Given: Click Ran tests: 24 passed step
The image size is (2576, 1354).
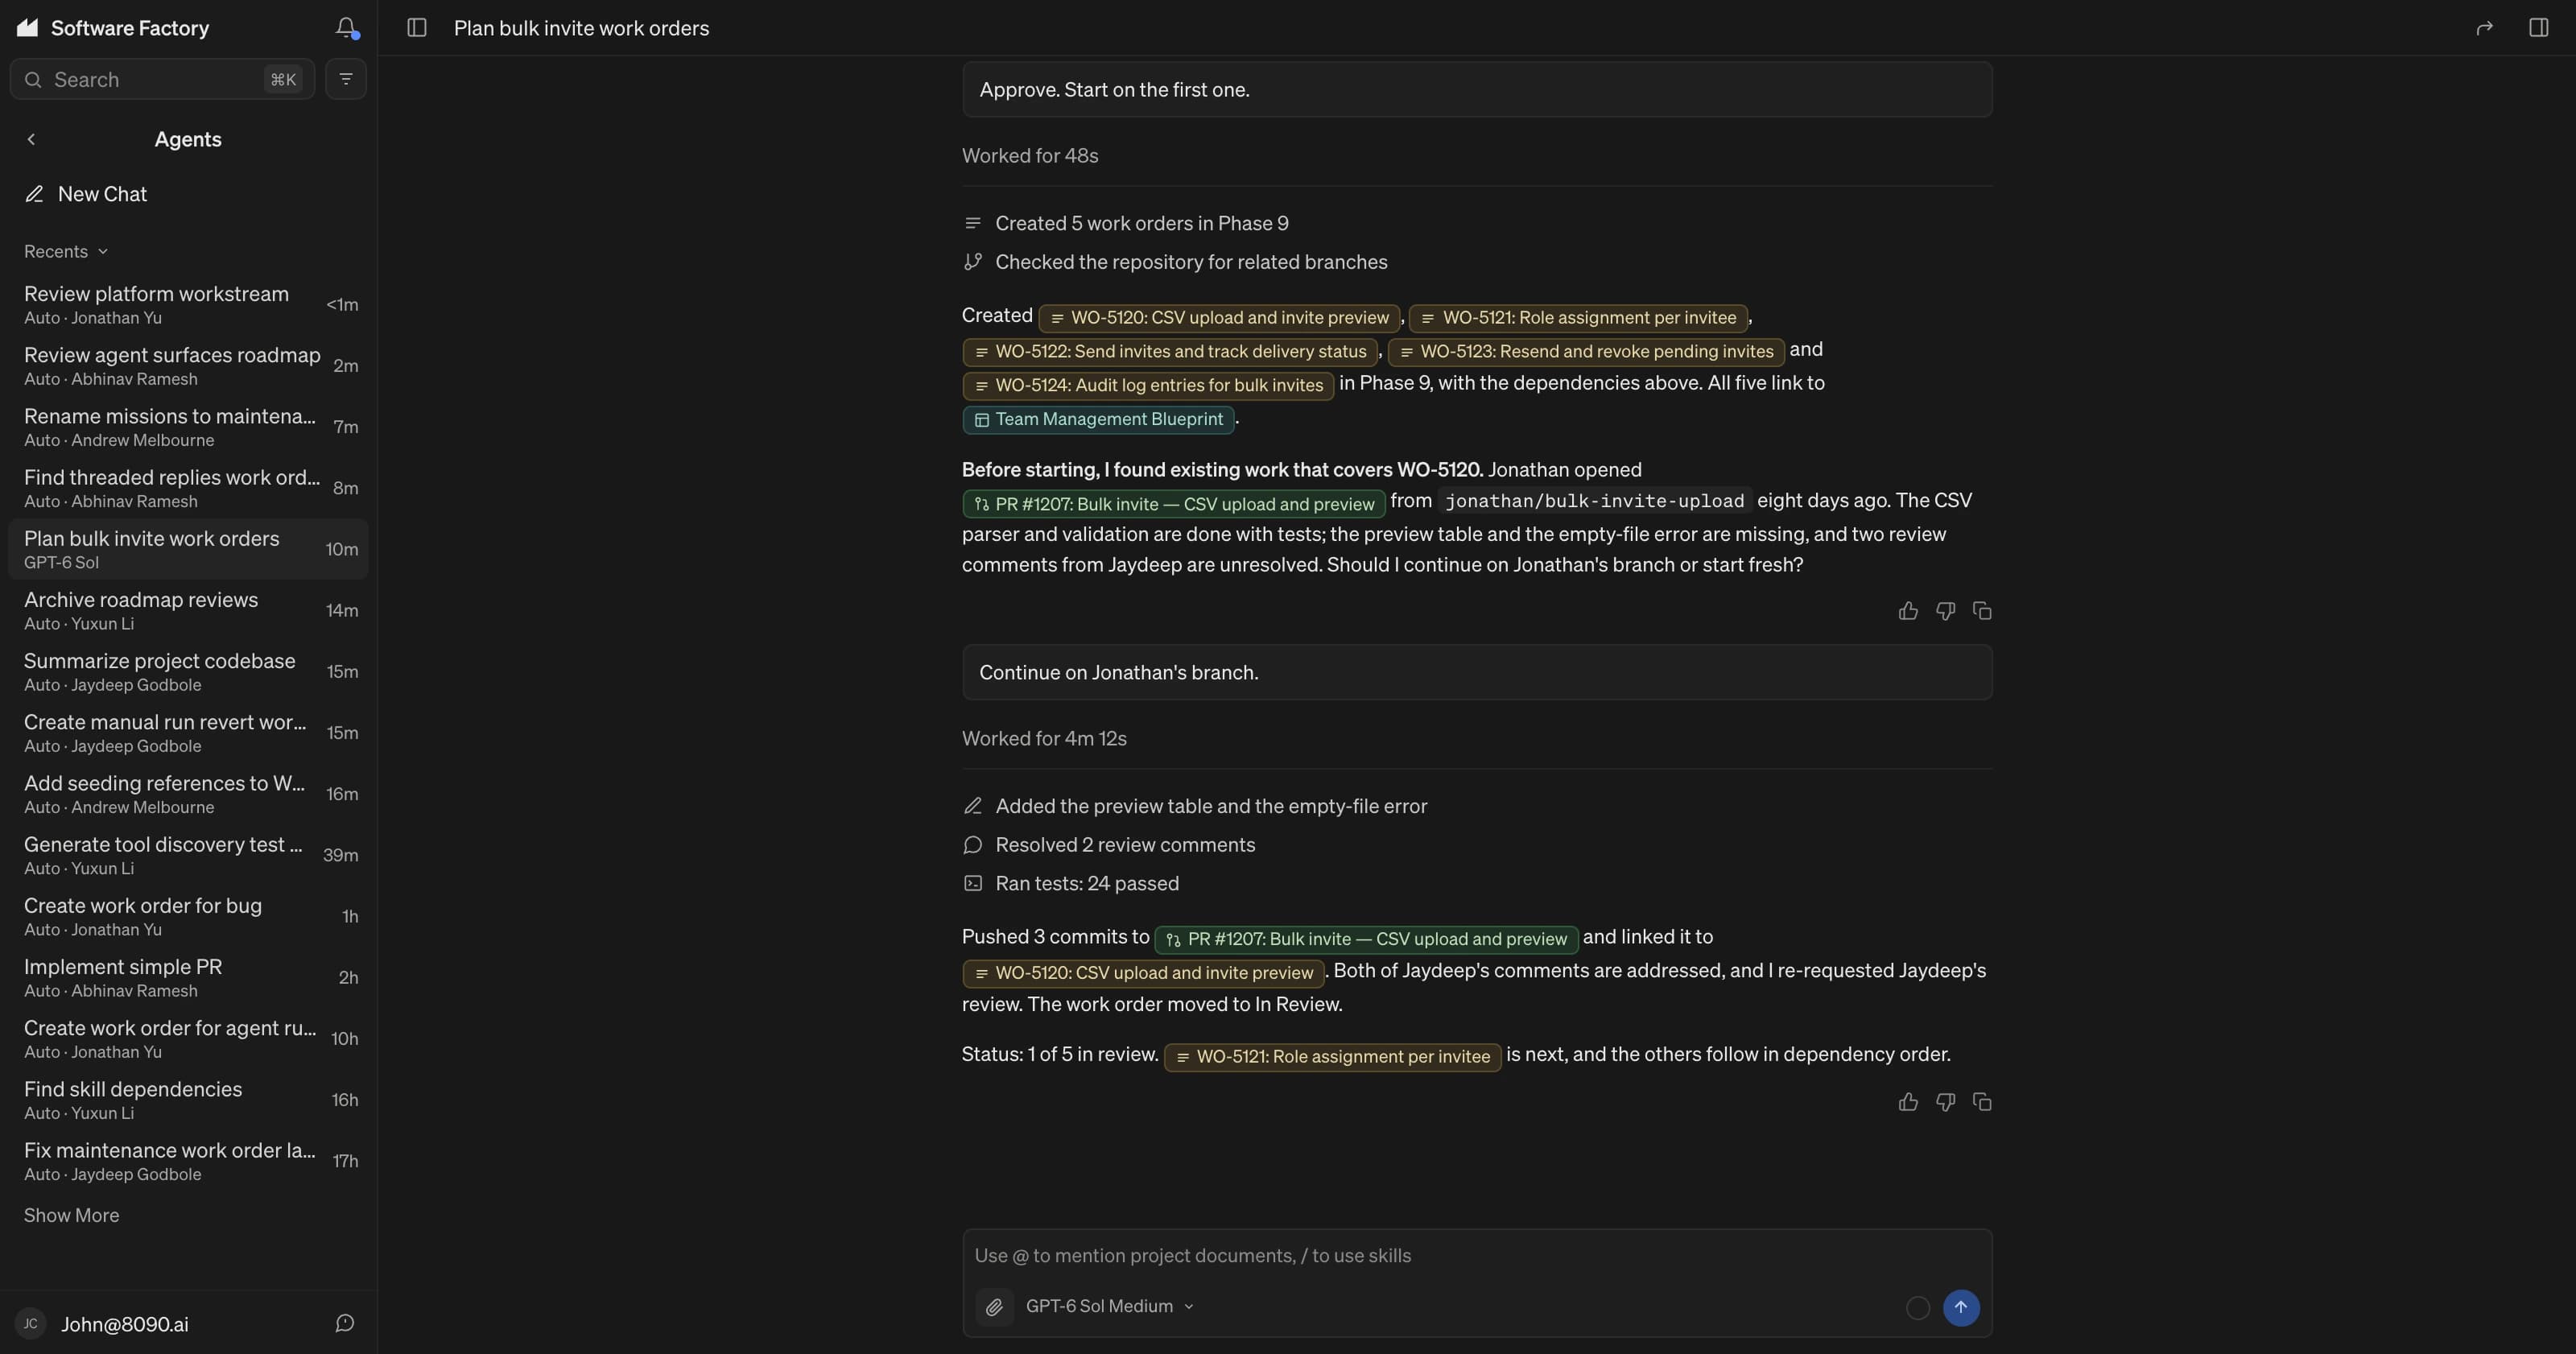Looking at the screenshot, I should pos(1086,884).
